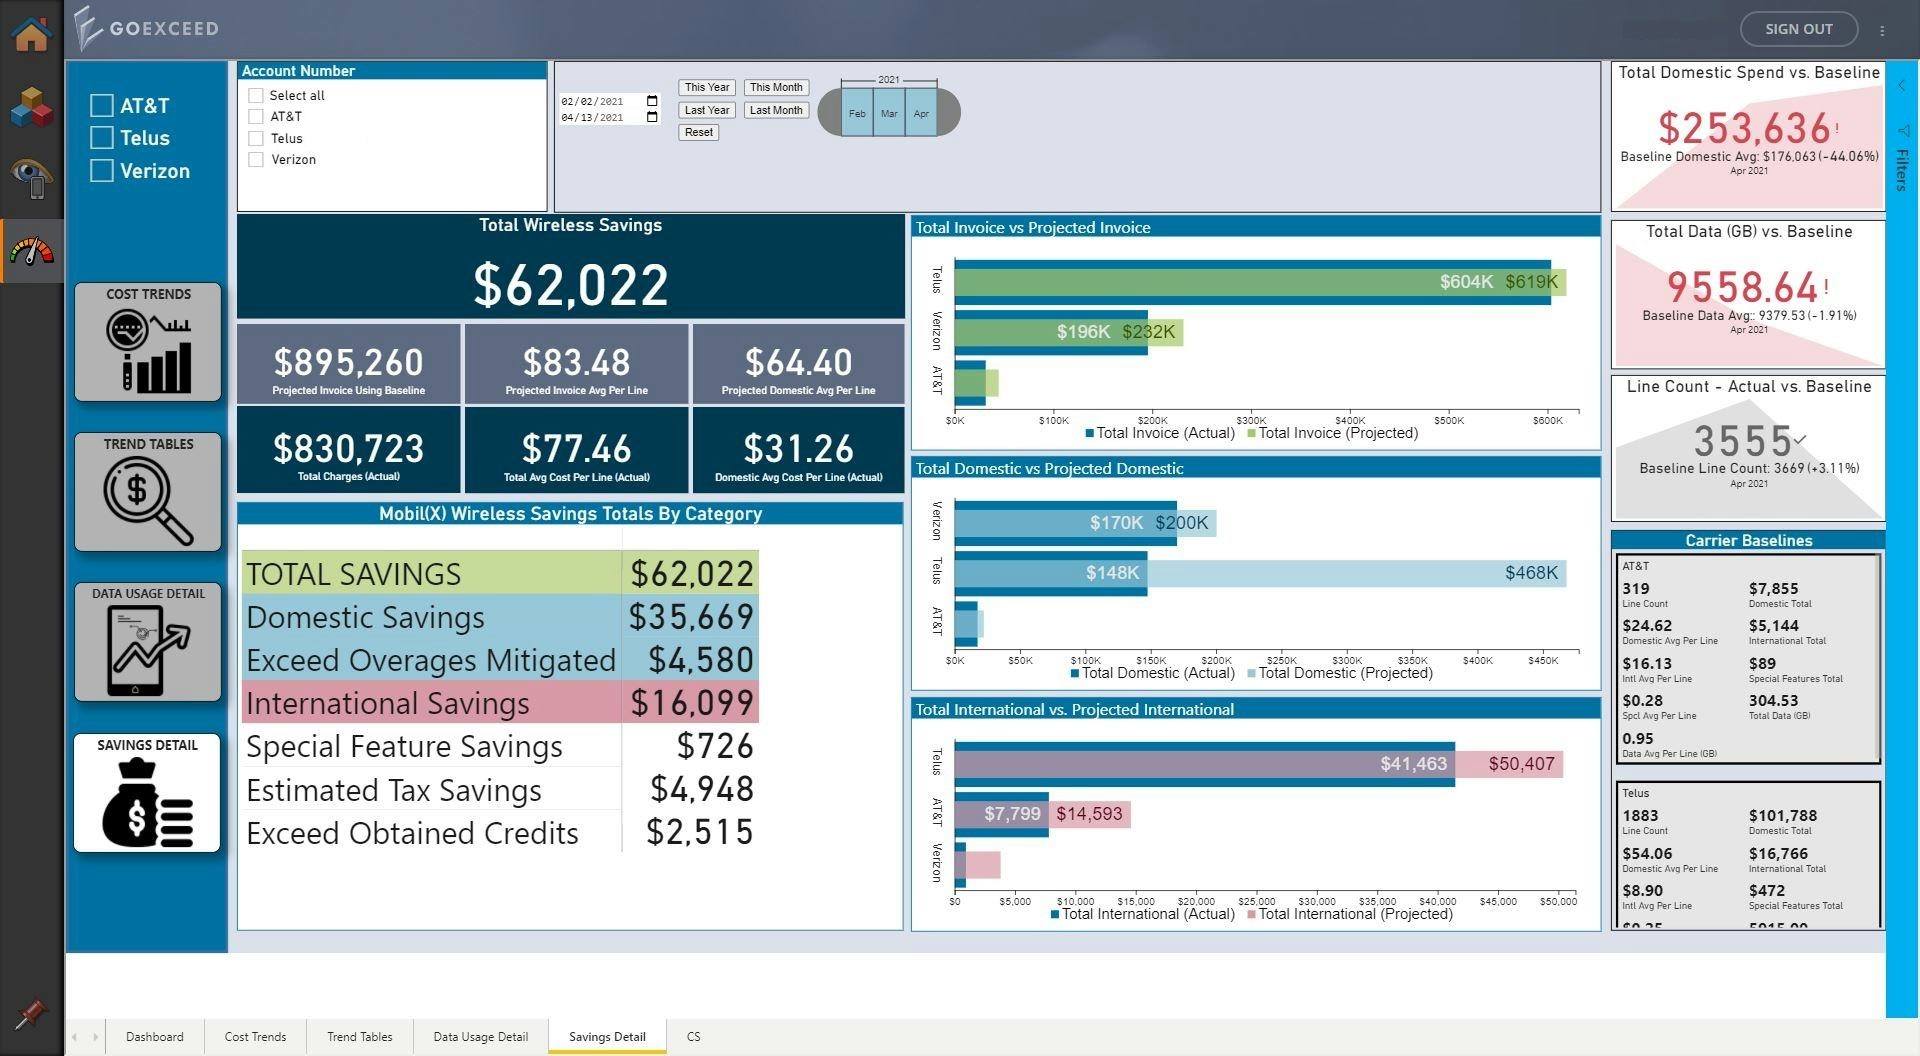Expand the Filters pane chevron
The height and width of the screenshot is (1056, 1920).
[x=1902, y=86]
